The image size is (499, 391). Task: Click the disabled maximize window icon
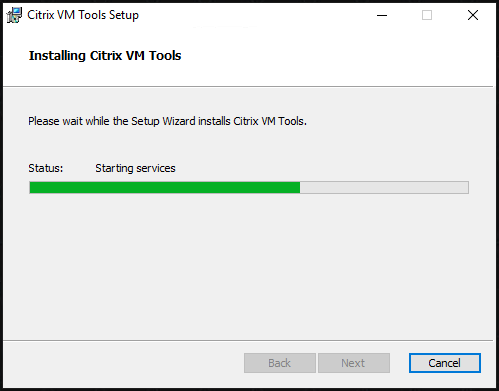pos(427,15)
